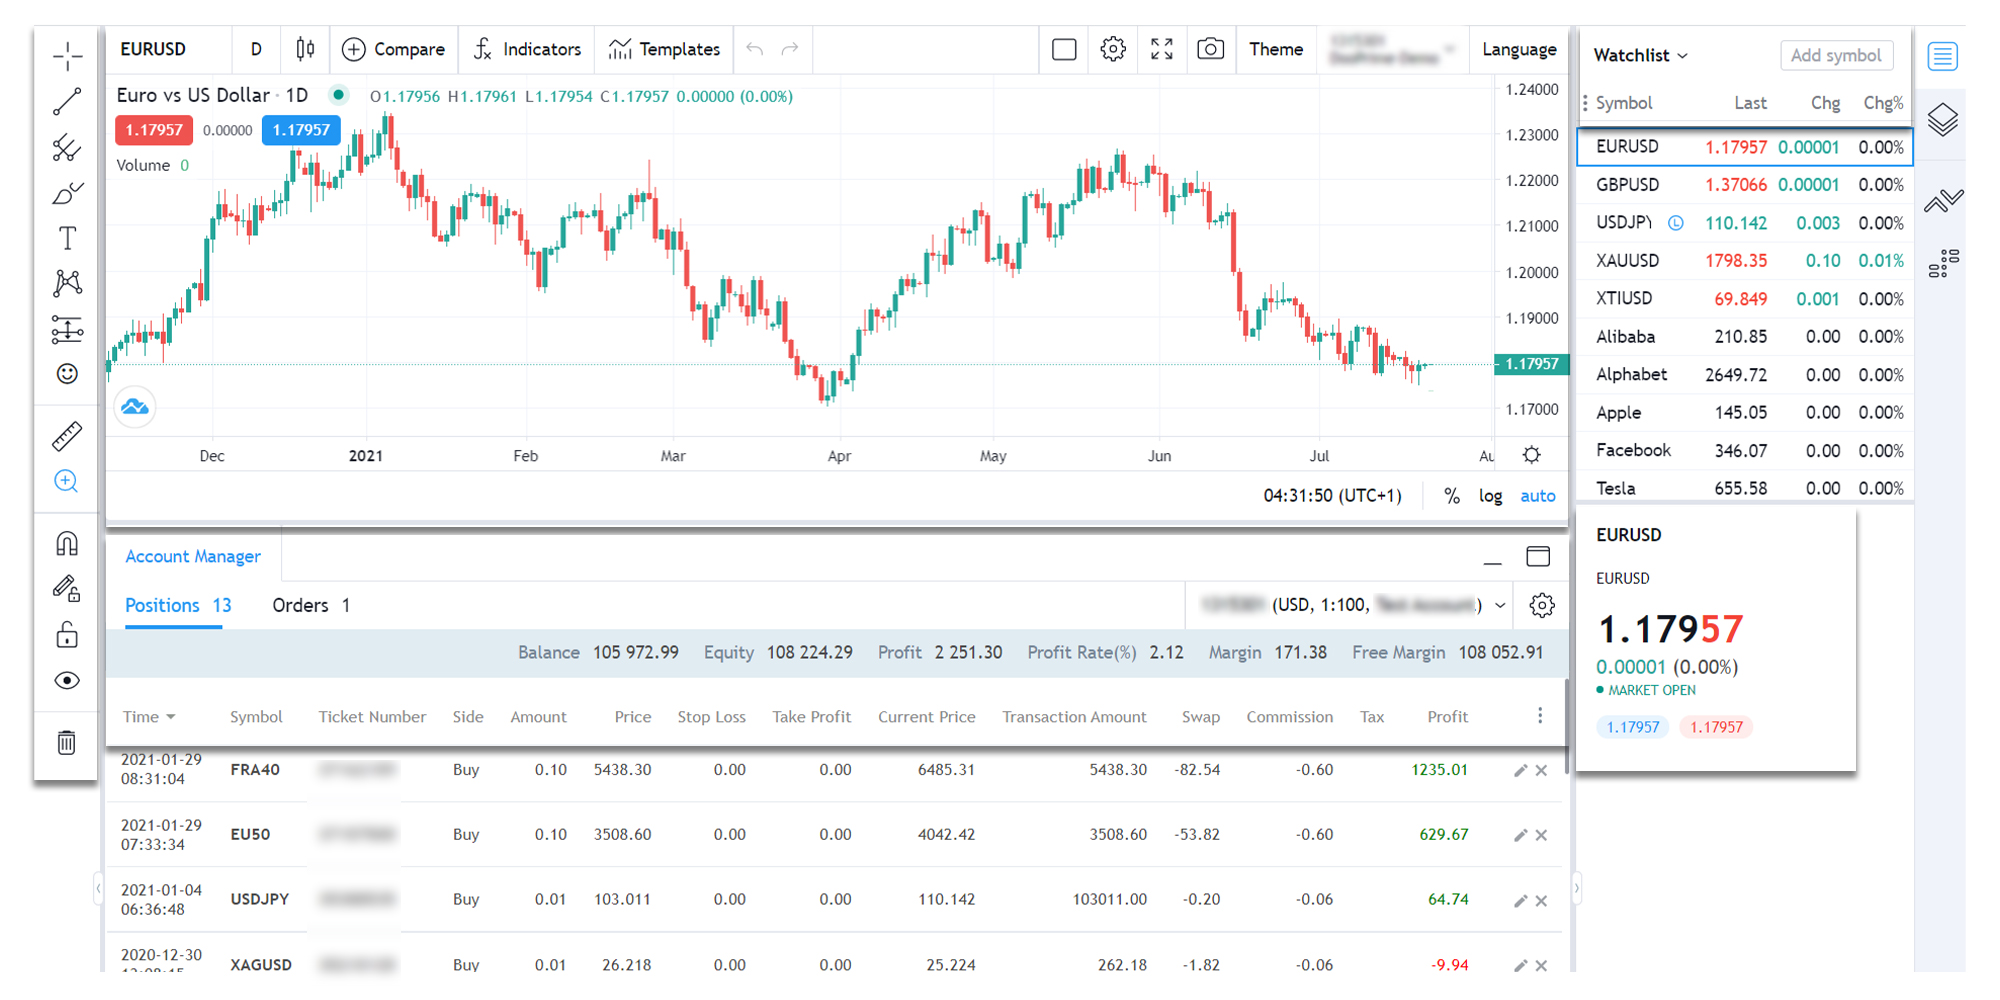Toggle auto scale on the chart
Image resolution: width=2000 pixels, height=1000 pixels.
tap(1537, 496)
